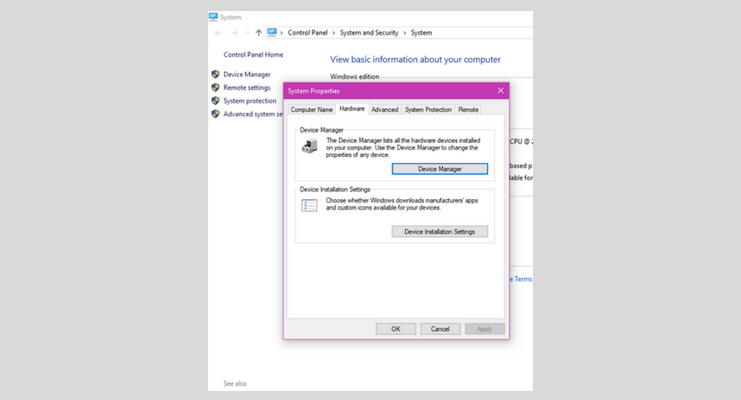
Task: Confirm with the OK button
Action: [x=396, y=329]
